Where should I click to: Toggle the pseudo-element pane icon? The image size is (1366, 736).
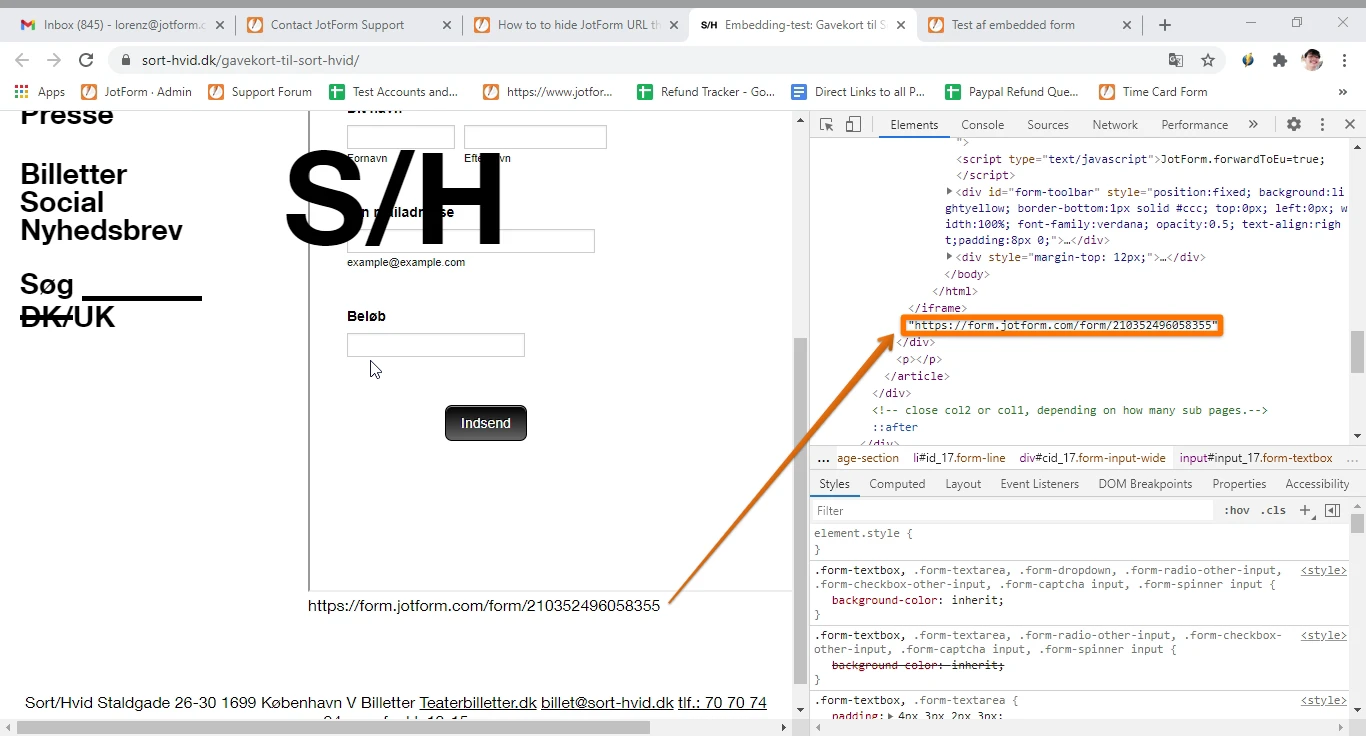pos(1332,510)
